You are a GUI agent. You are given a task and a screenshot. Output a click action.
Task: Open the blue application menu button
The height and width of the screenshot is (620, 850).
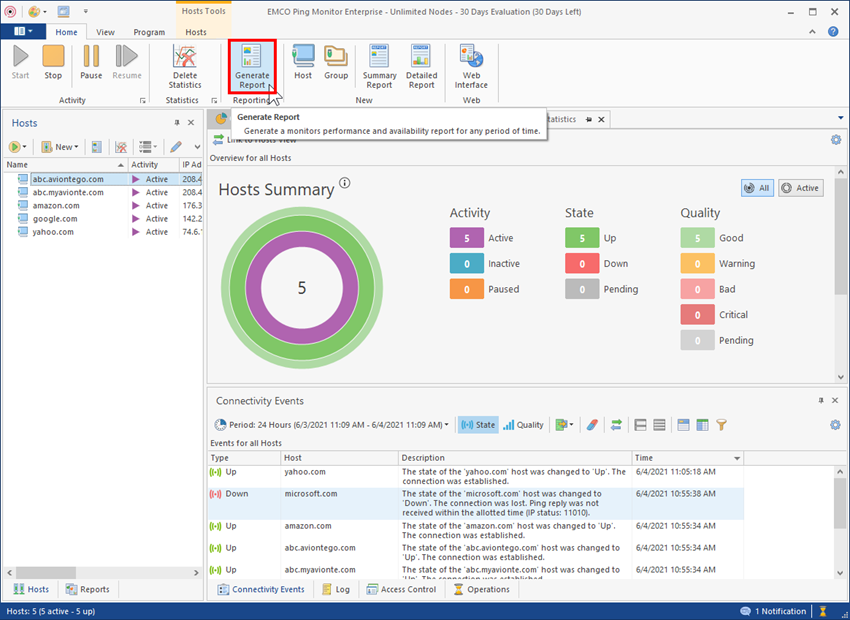23,31
